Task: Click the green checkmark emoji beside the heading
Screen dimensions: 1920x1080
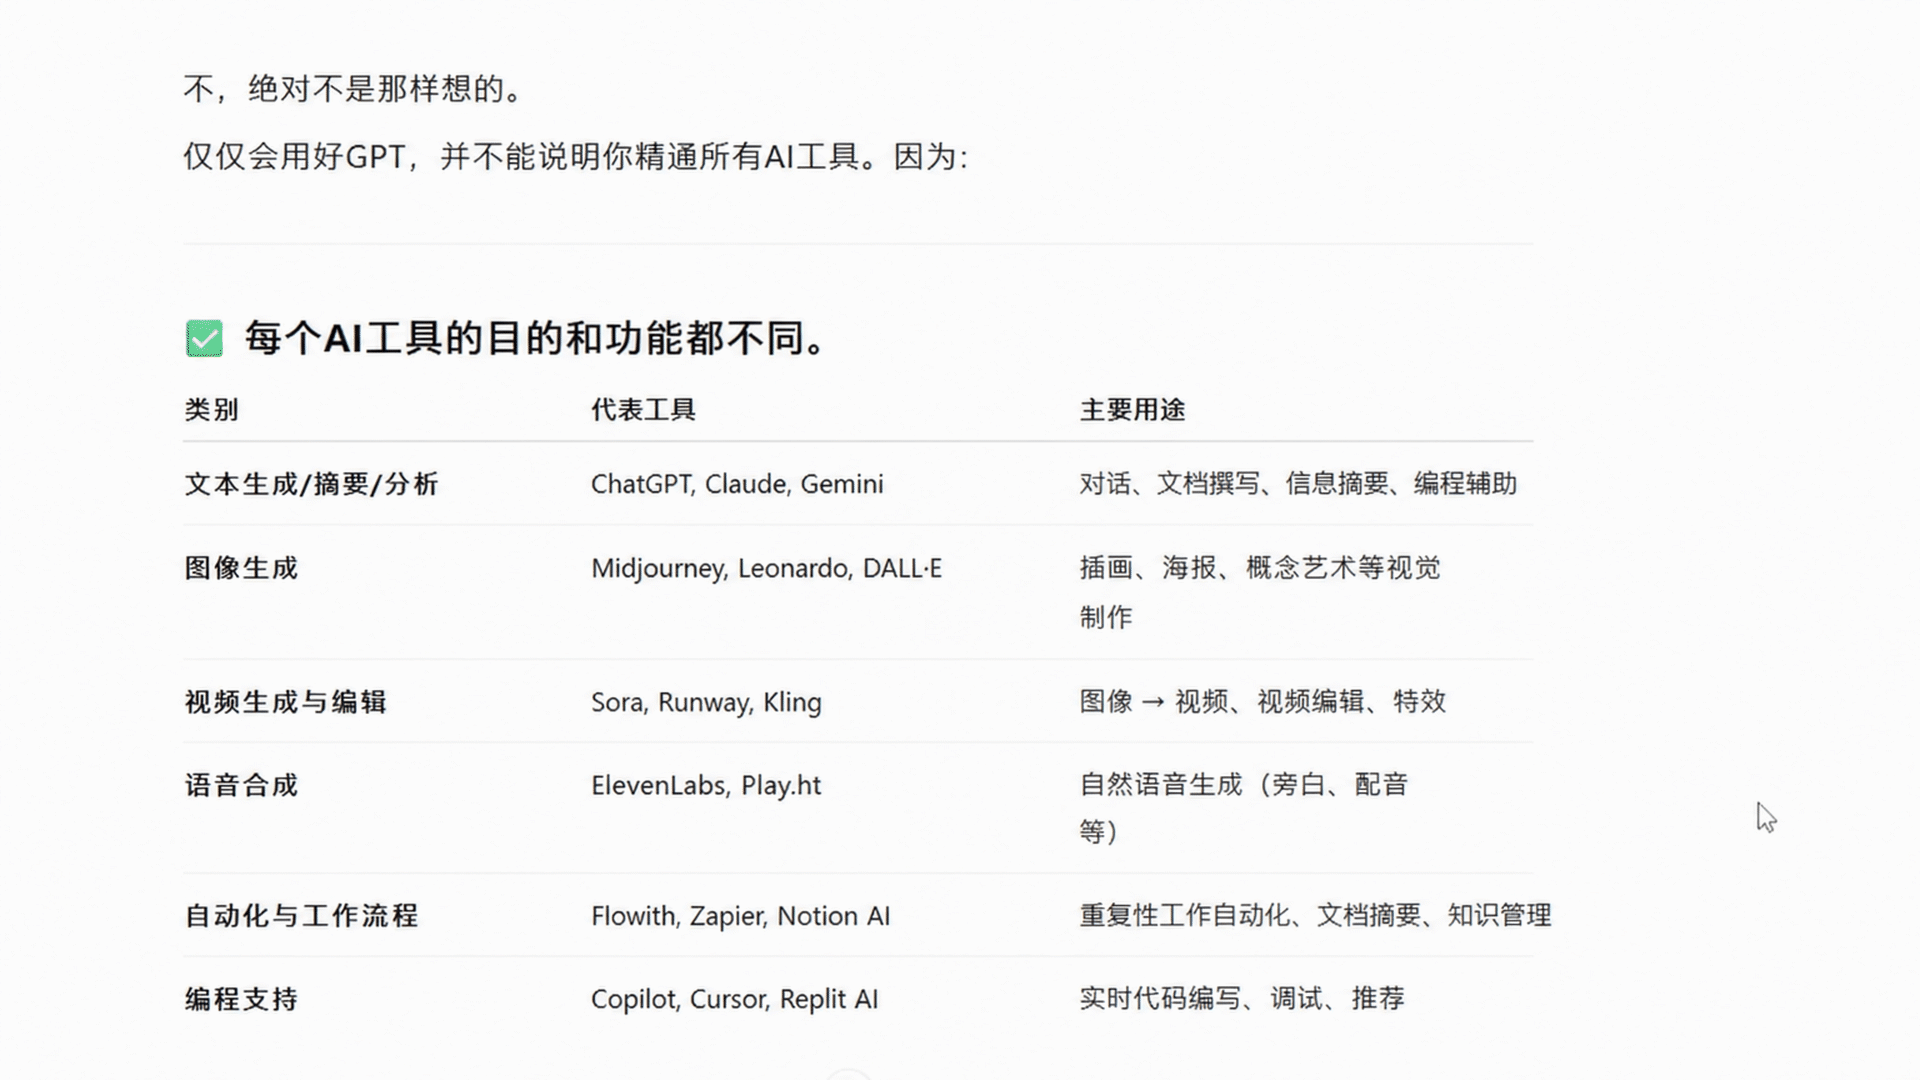Action: (x=204, y=338)
